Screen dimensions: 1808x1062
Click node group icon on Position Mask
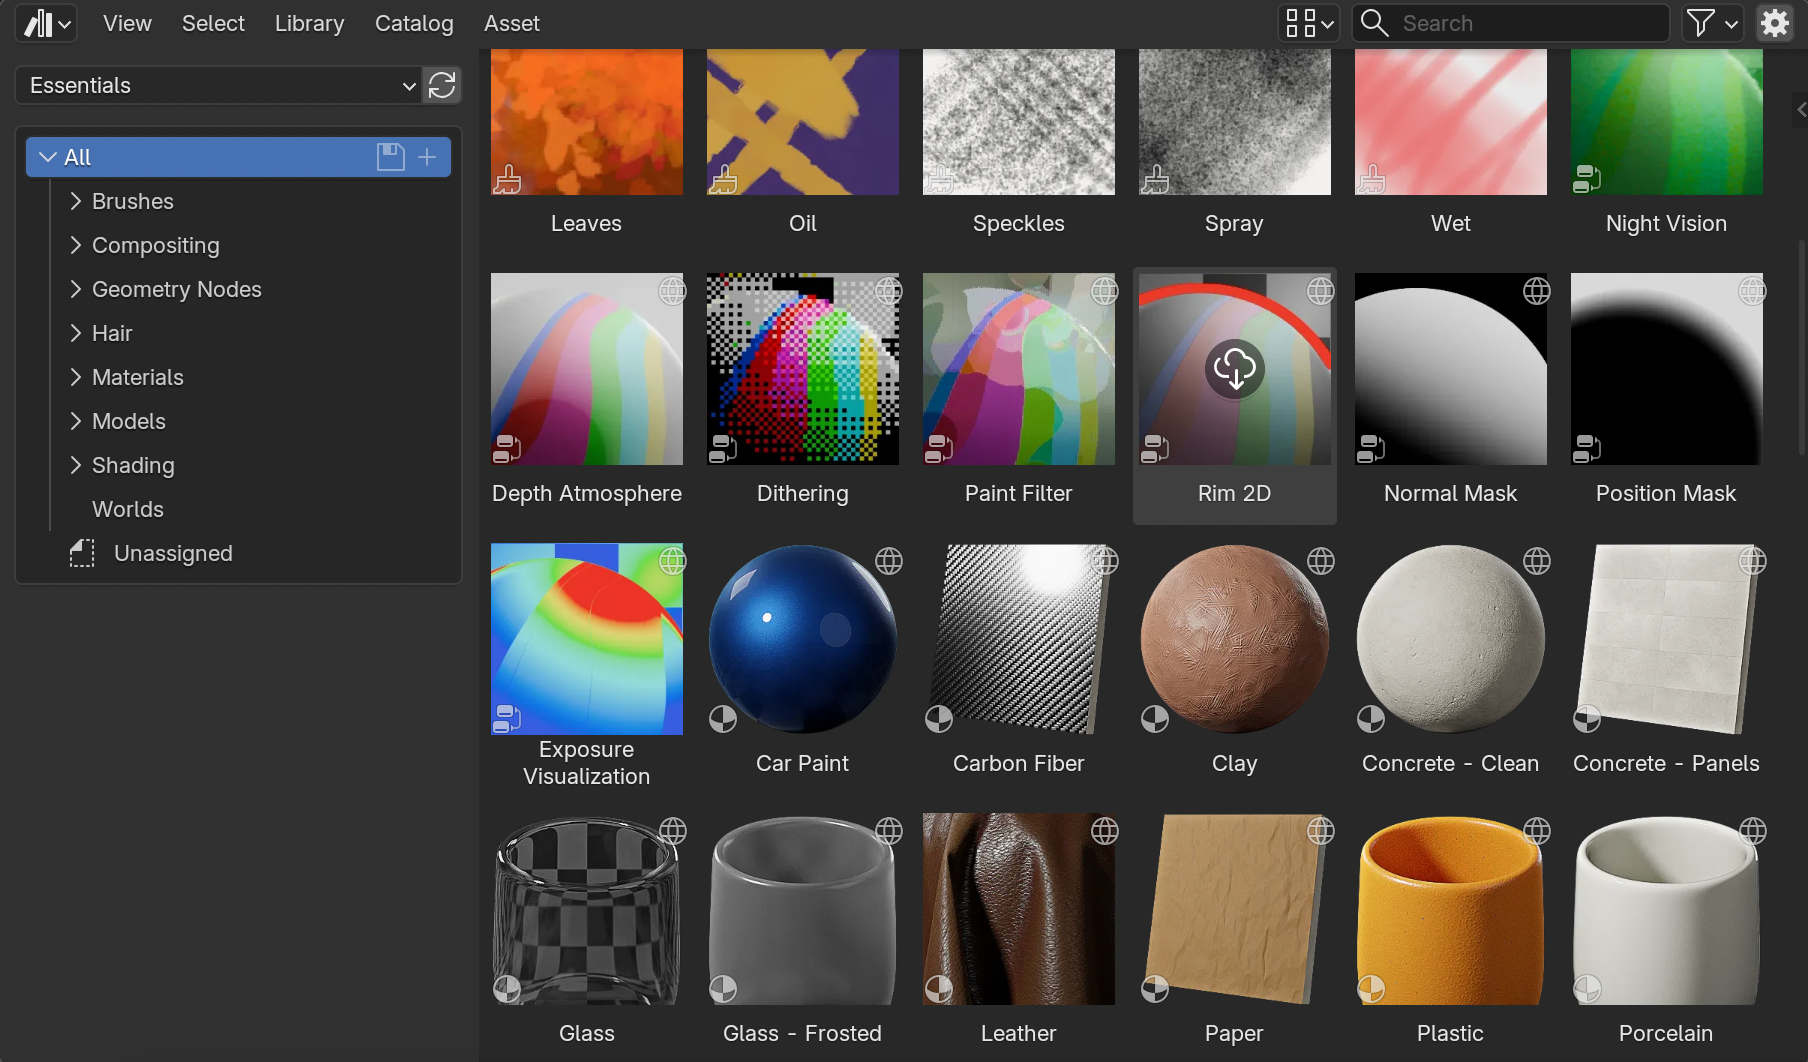click(x=1587, y=449)
